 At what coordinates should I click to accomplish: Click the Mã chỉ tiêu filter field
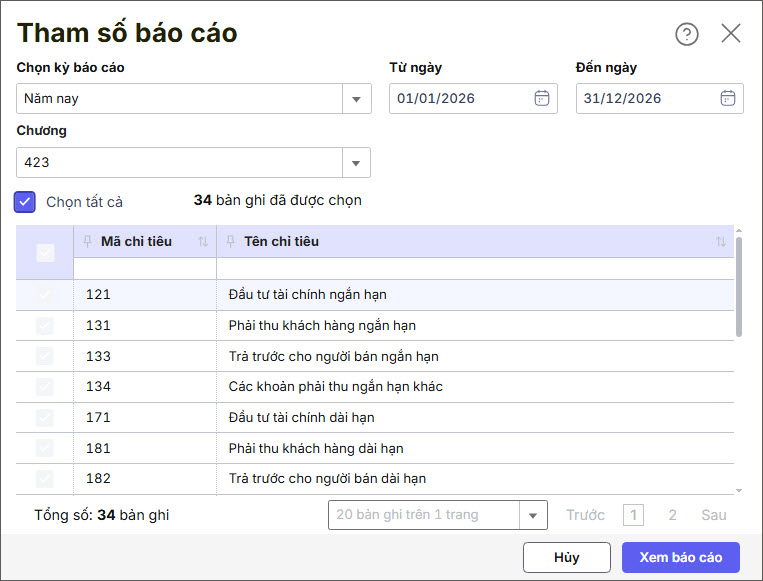(145, 269)
